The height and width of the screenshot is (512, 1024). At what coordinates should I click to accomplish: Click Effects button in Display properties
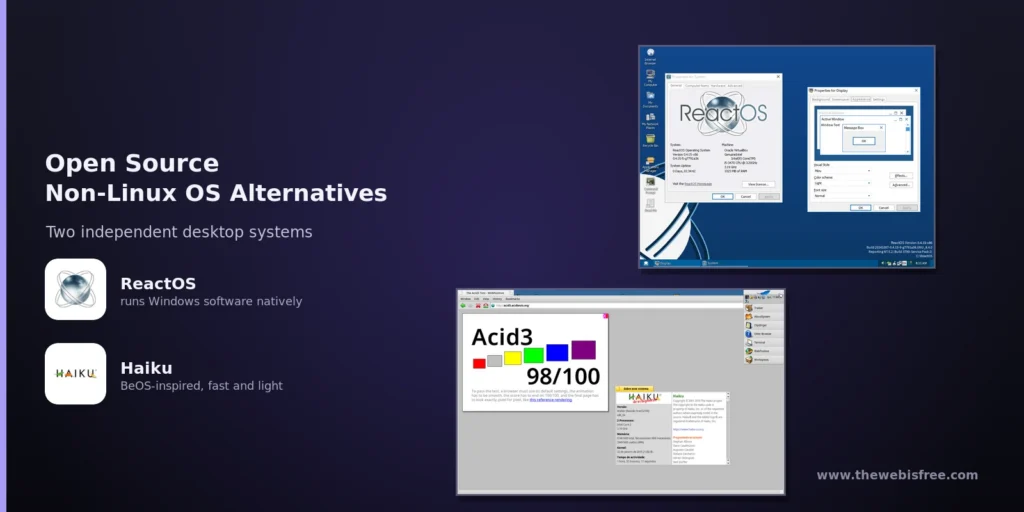pos(901,176)
